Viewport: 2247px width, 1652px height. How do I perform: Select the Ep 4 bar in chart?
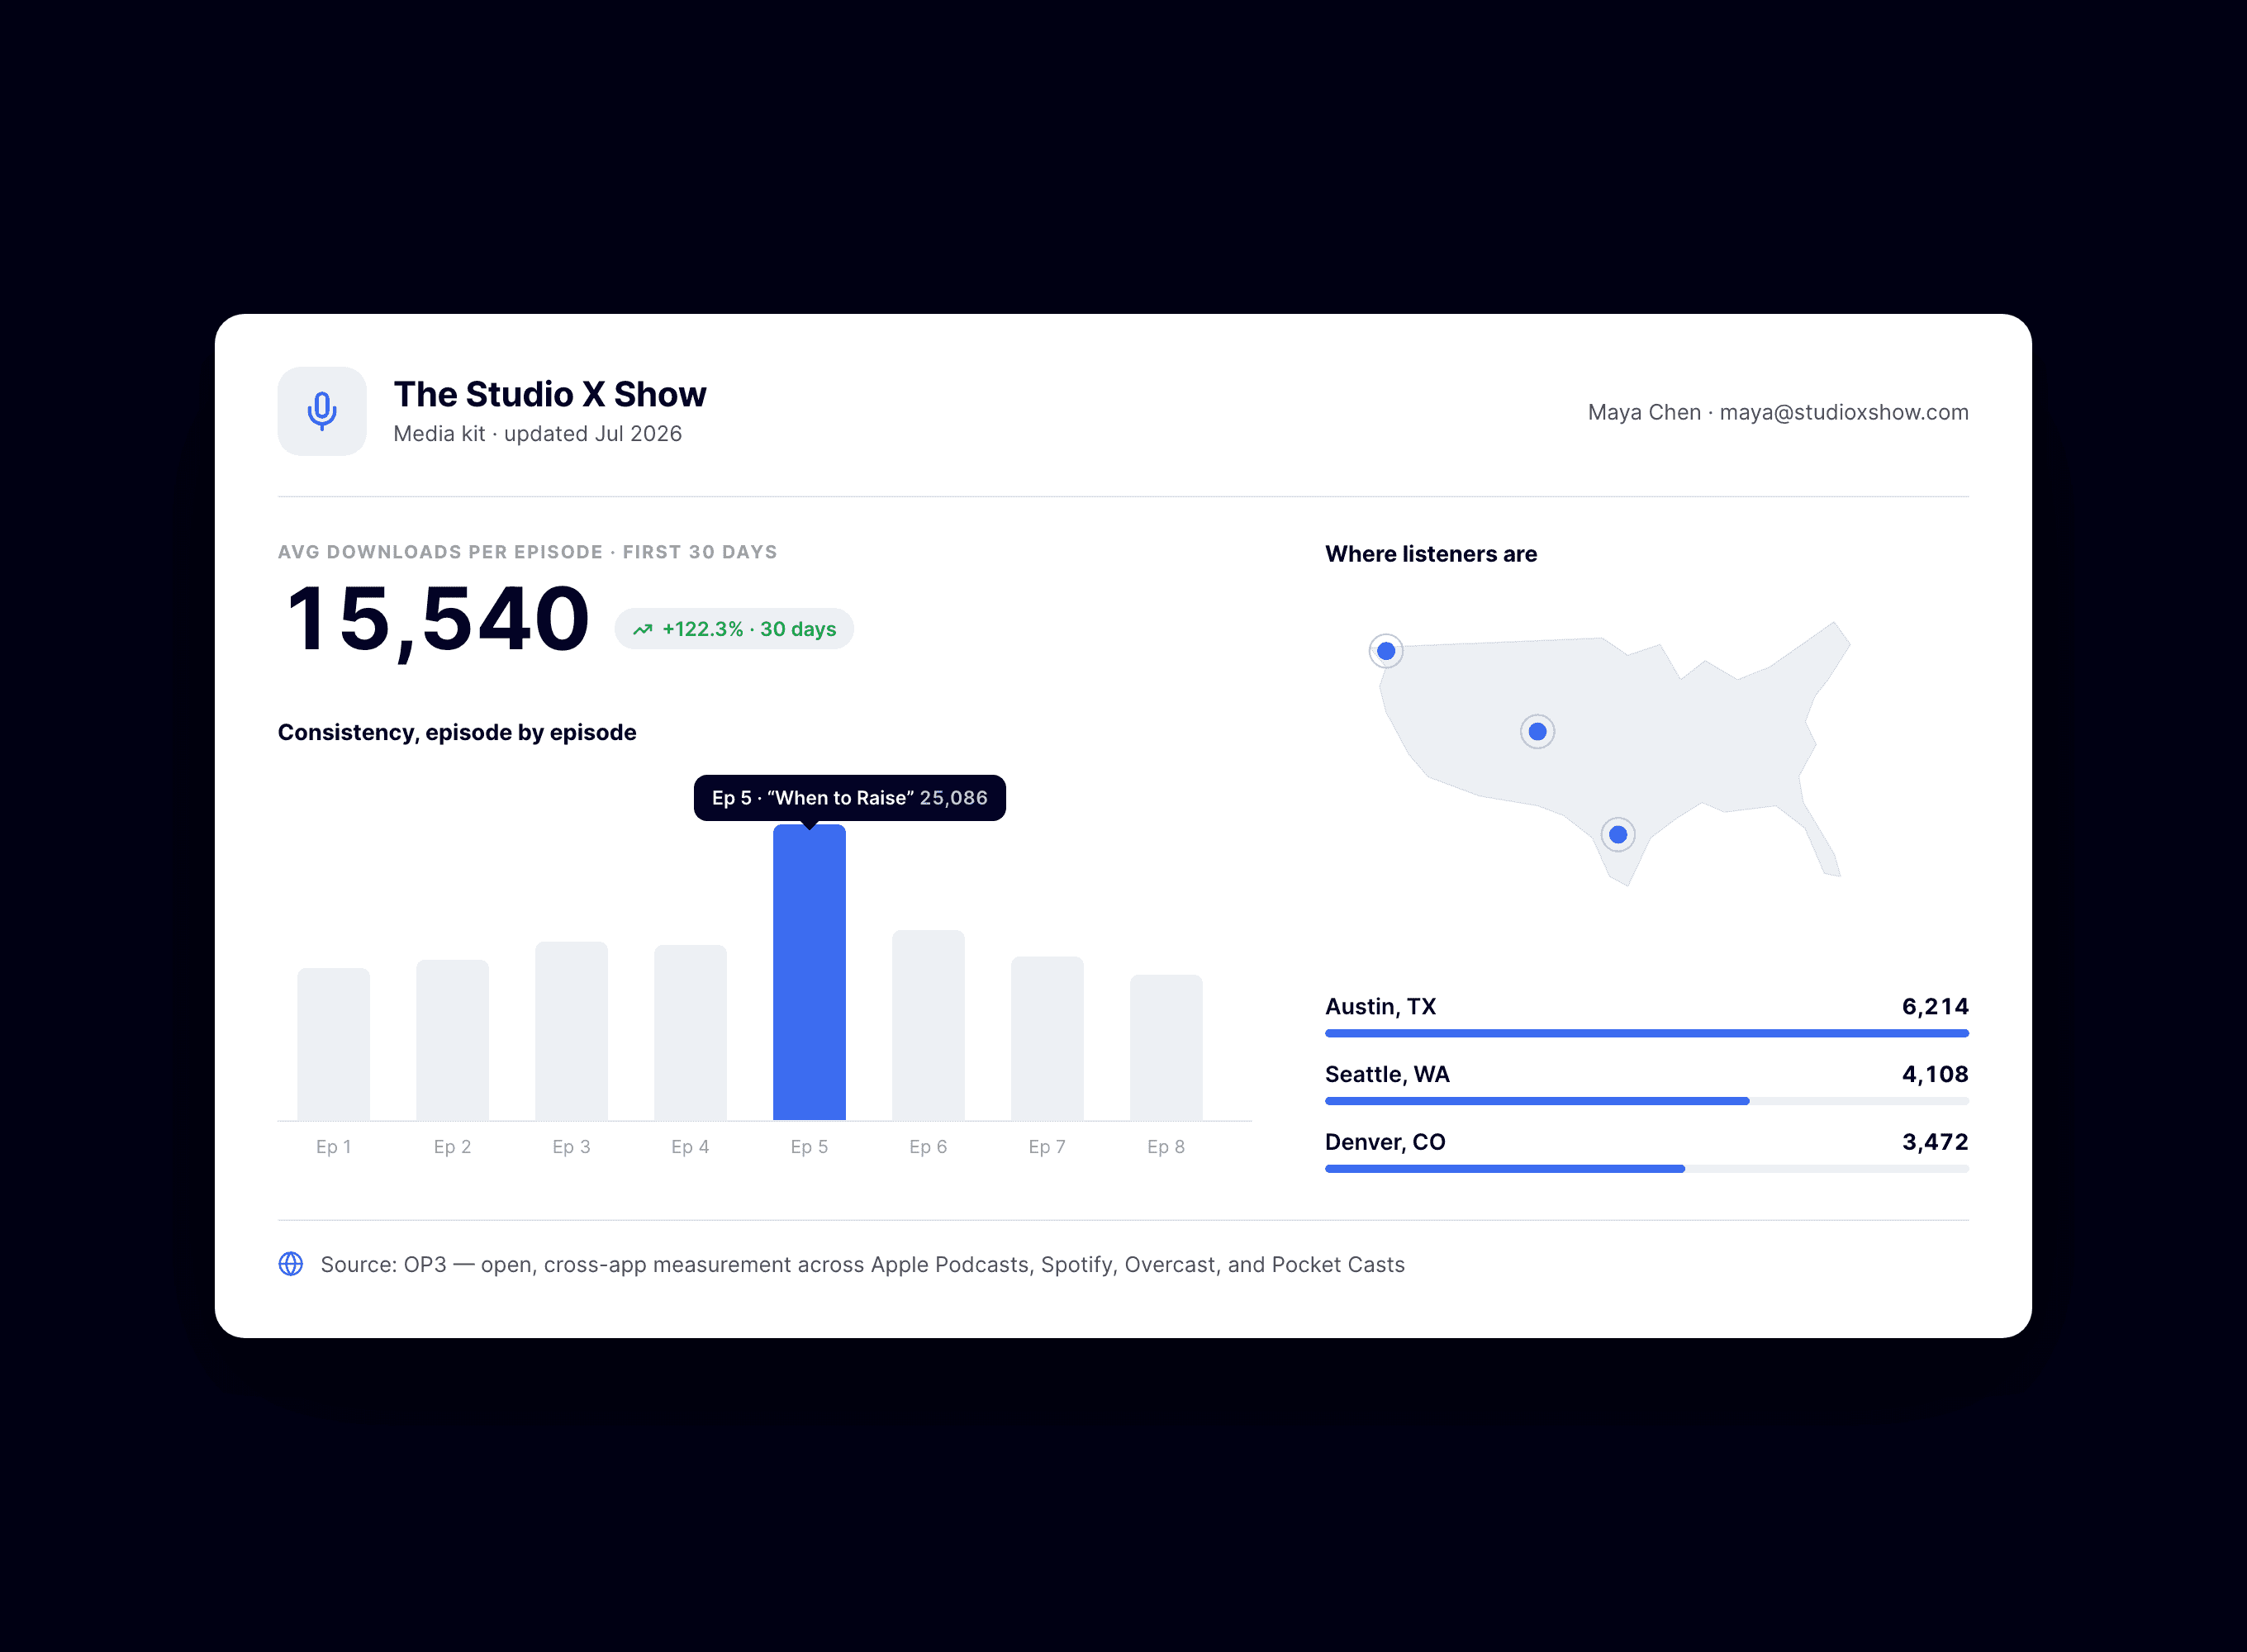coord(690,1032)
